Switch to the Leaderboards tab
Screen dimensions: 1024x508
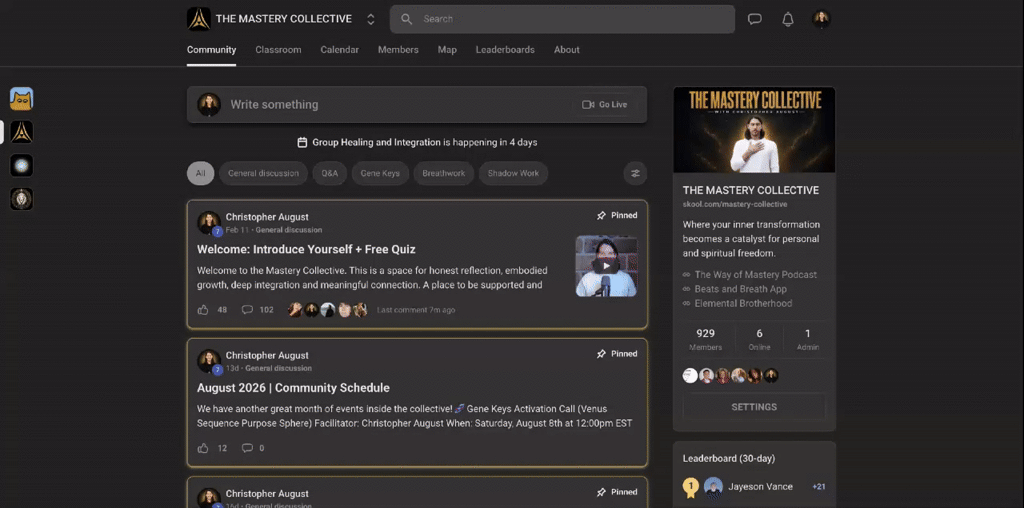click(505, 50)
